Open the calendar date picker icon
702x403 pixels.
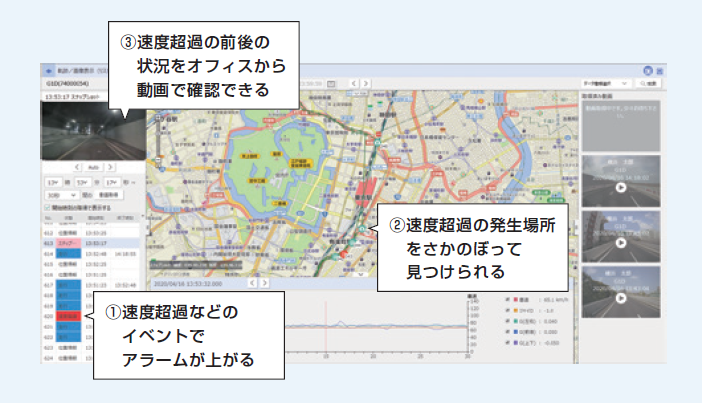pyautogui.click(x=331, y=83)
